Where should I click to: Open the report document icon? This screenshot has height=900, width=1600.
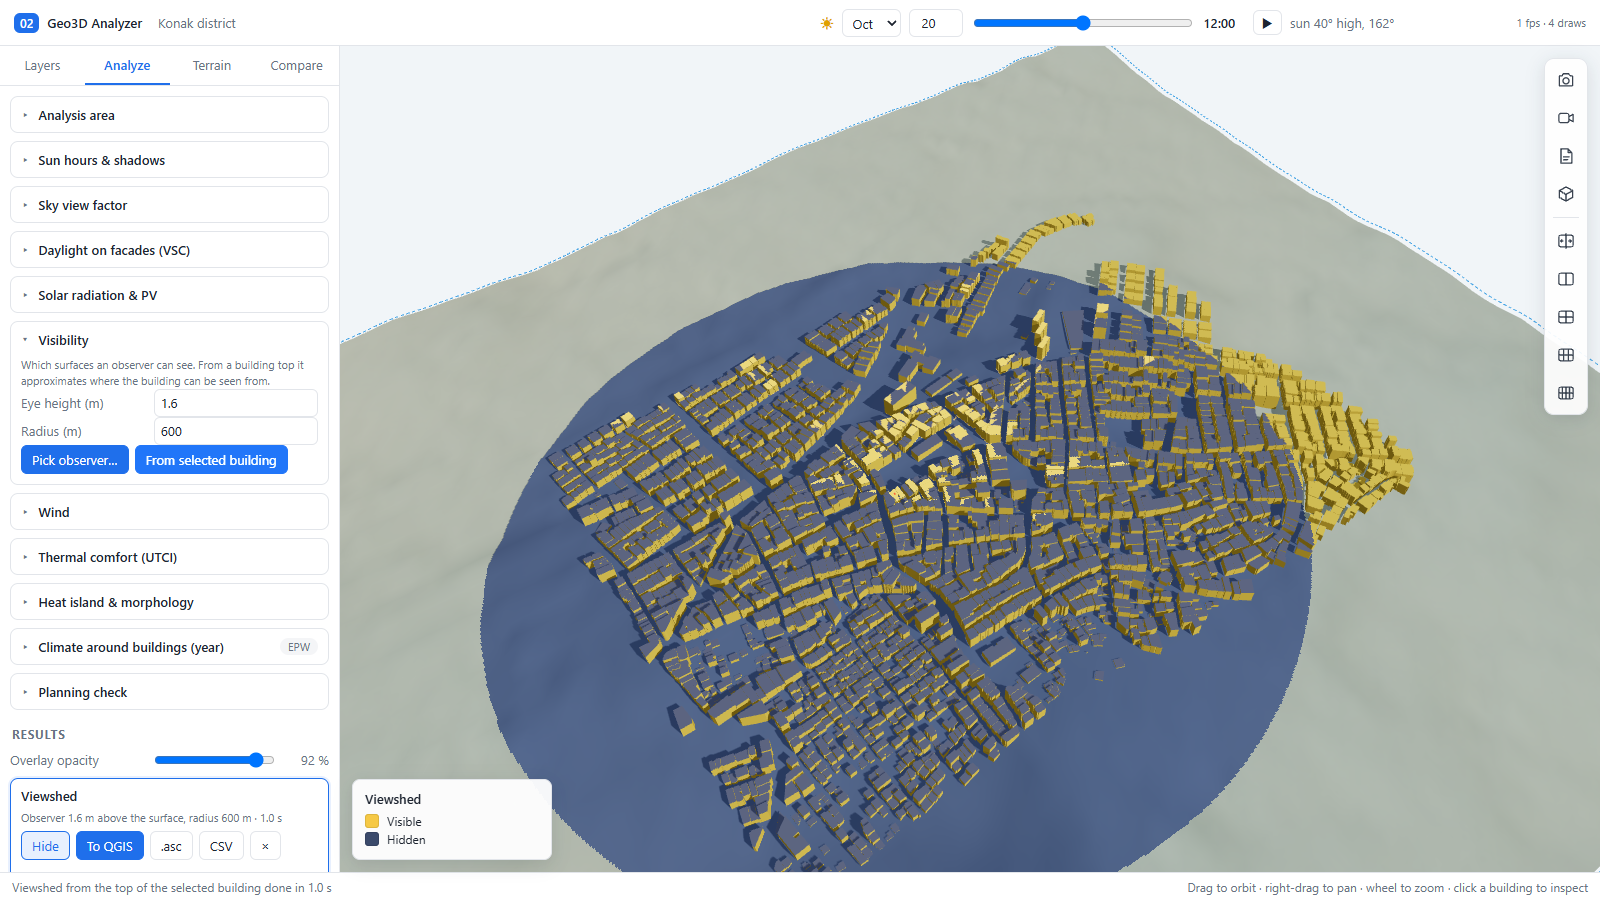coord(1566,156)
